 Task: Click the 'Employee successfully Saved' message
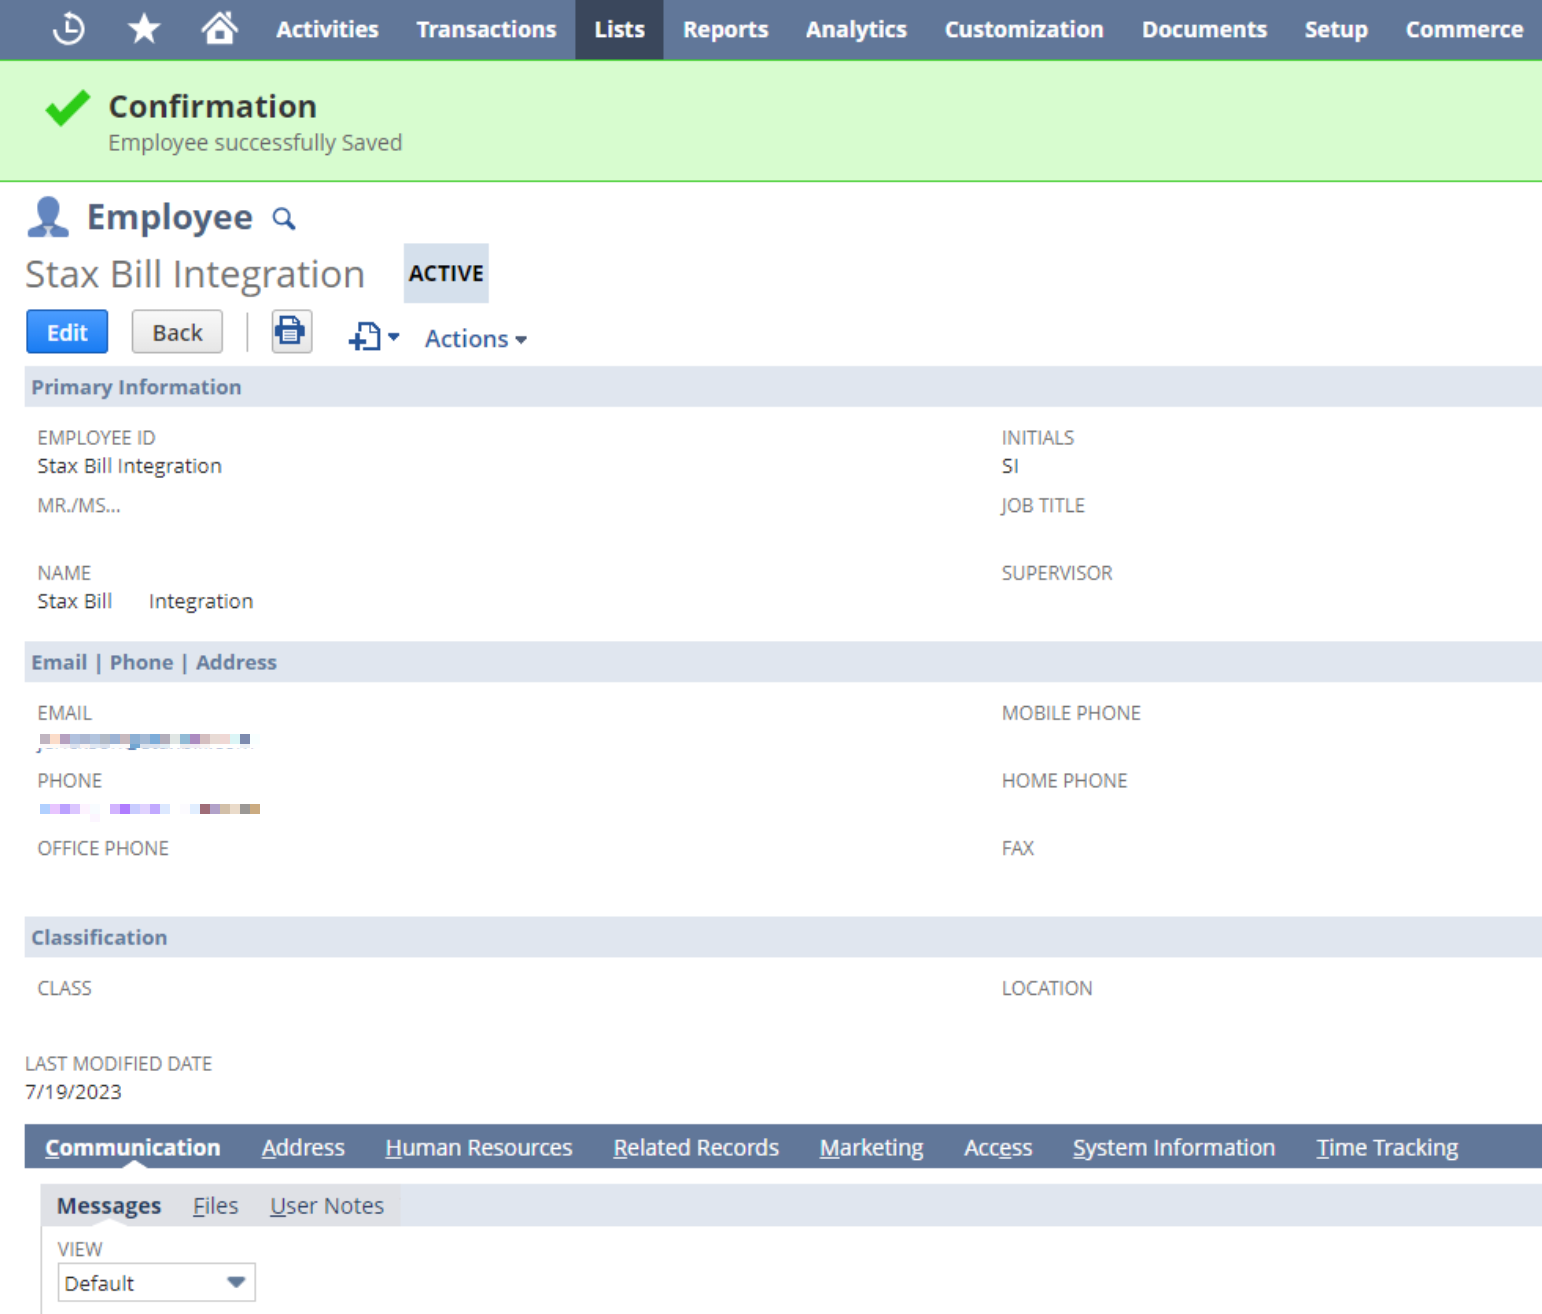tap(255, 143)
